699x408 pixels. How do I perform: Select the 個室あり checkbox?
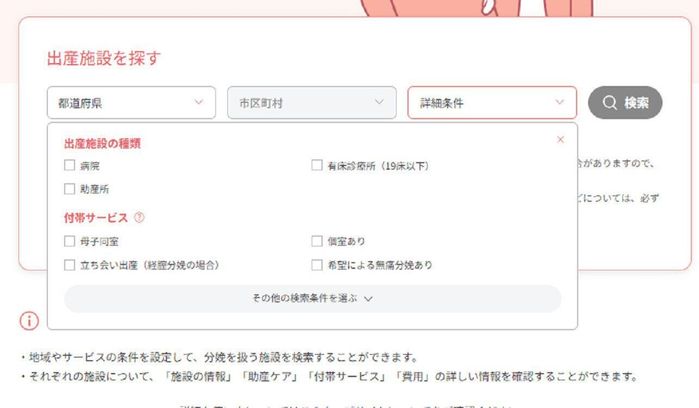click(317, 241)
